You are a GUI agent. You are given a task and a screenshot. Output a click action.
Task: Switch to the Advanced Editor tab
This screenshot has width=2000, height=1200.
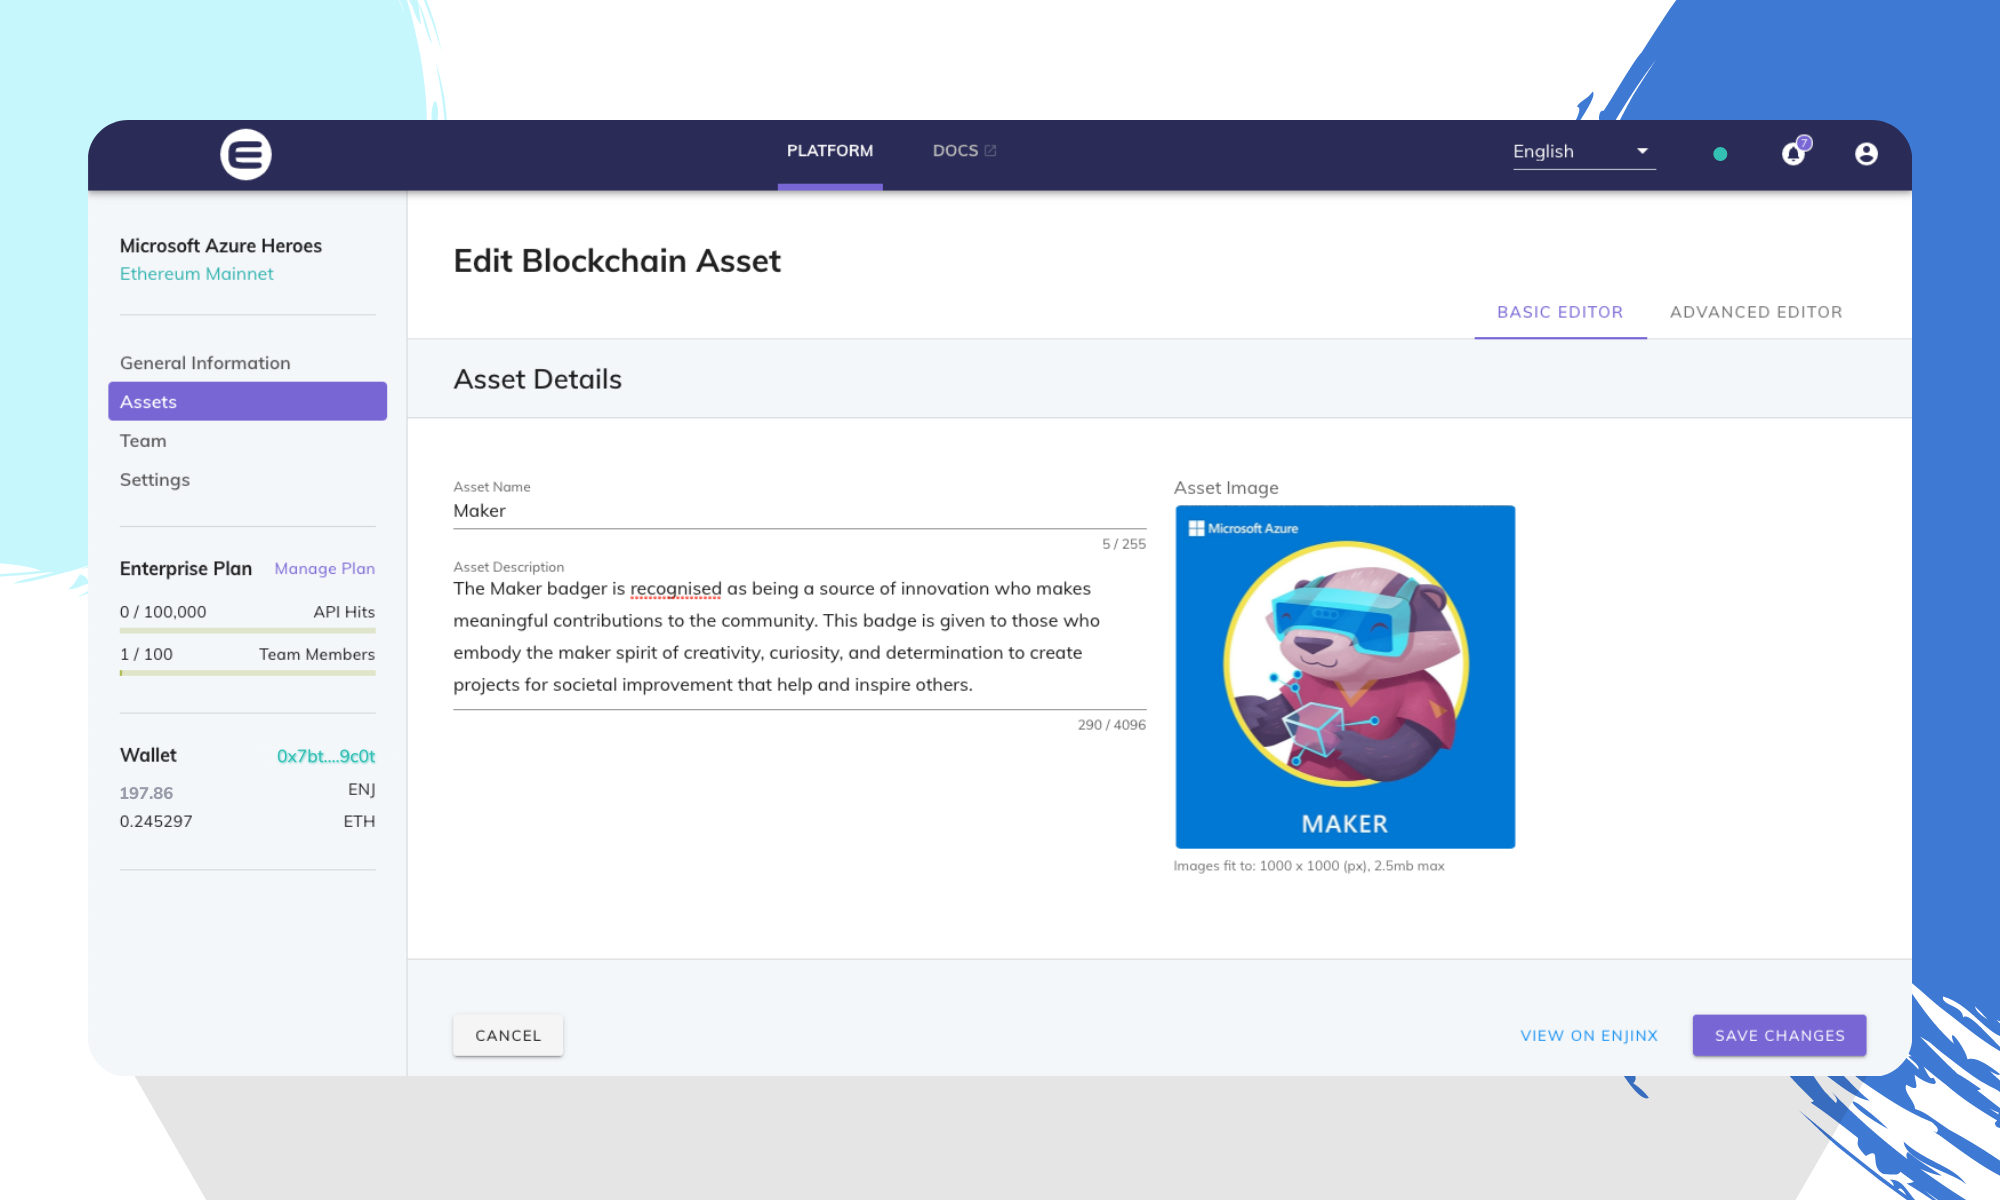pos(1754,311)
